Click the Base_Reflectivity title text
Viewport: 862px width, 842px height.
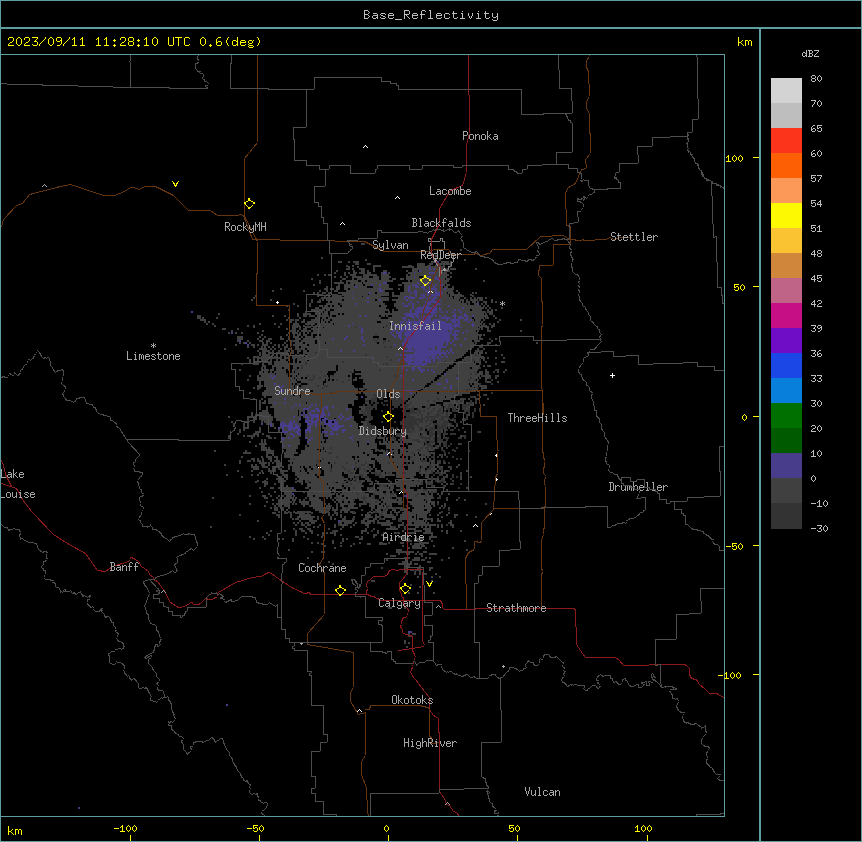click(x=431, y=15)
